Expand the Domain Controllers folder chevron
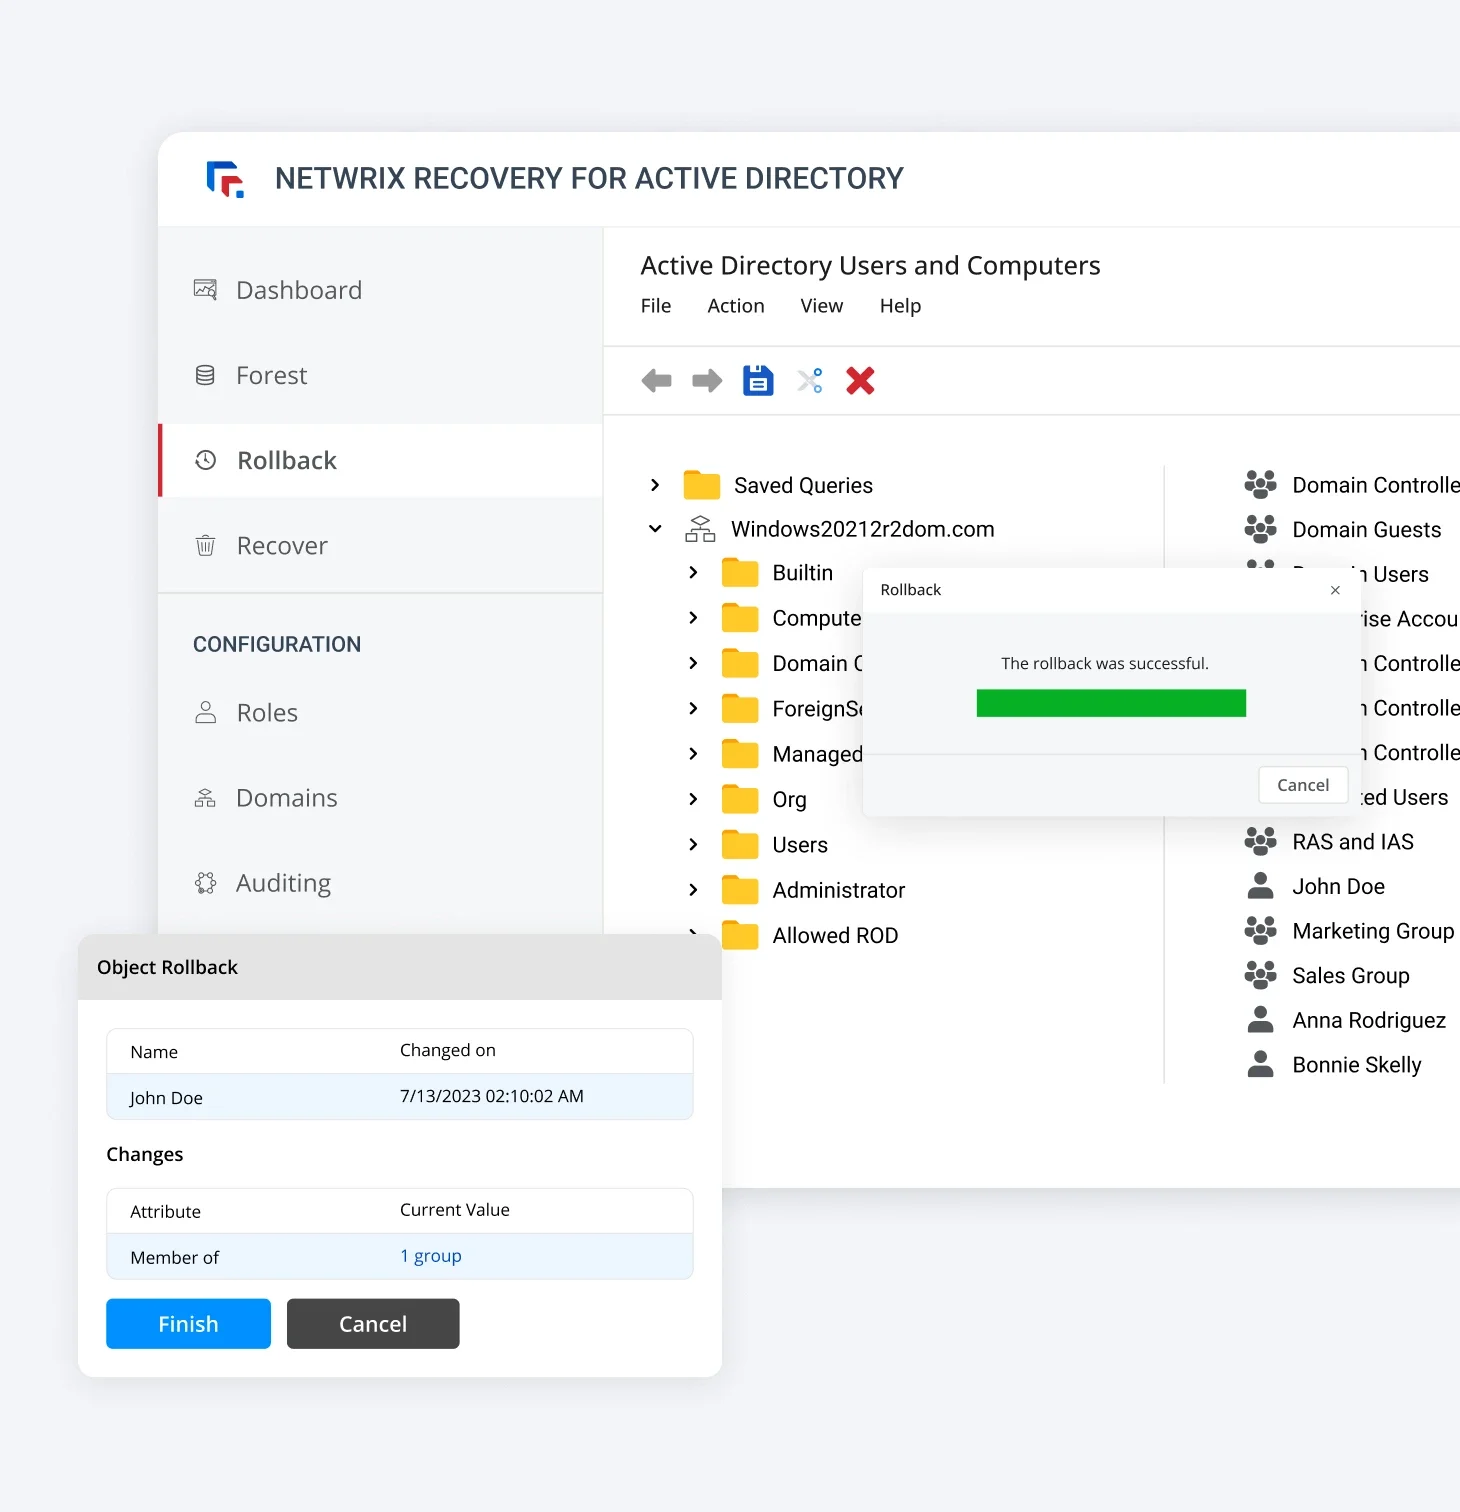This screenshot has height=1512, width=1460. 693,663
